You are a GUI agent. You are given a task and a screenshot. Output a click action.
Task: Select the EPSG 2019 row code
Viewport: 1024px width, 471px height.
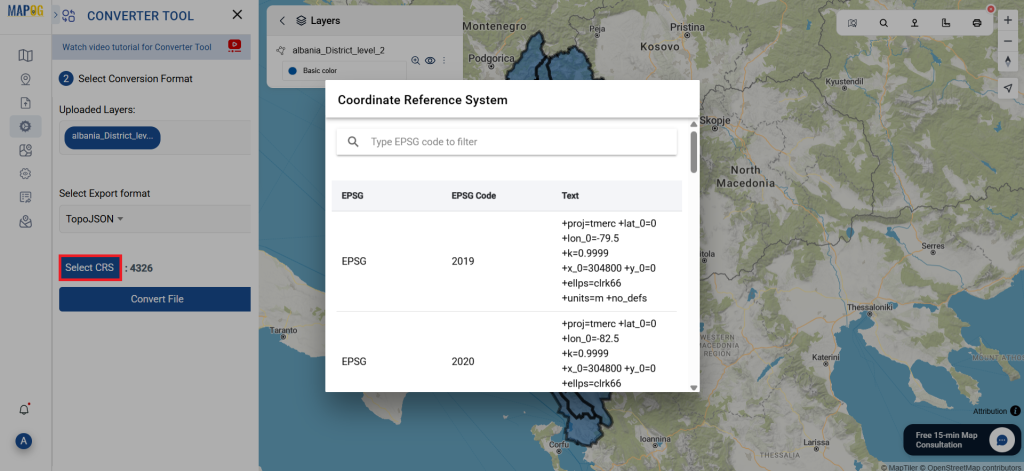(462, 261)
